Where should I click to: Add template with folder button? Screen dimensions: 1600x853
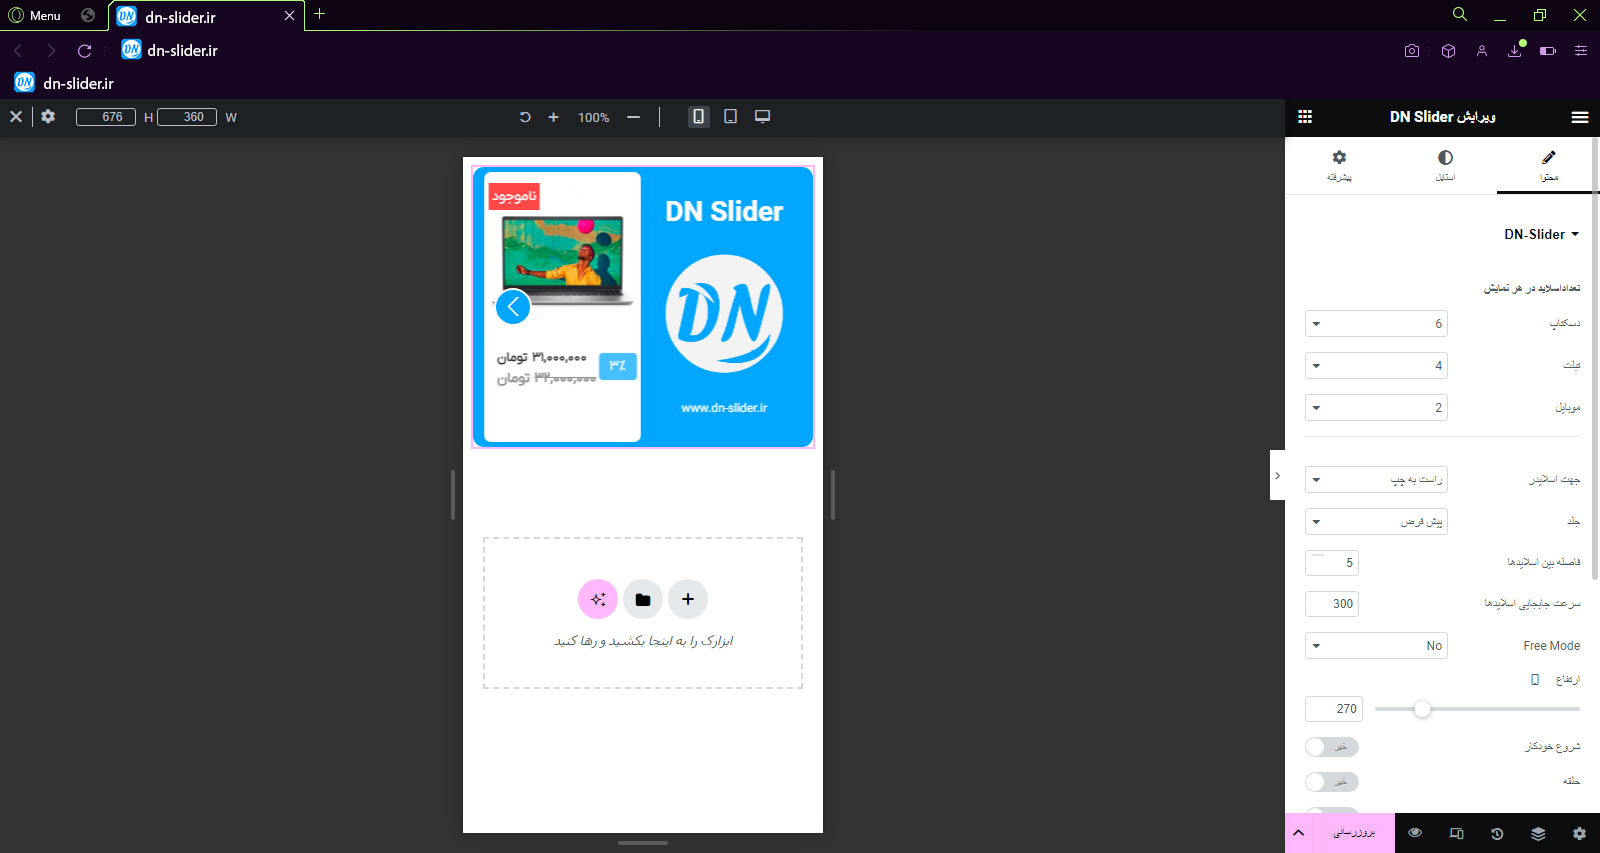(643, 599)
